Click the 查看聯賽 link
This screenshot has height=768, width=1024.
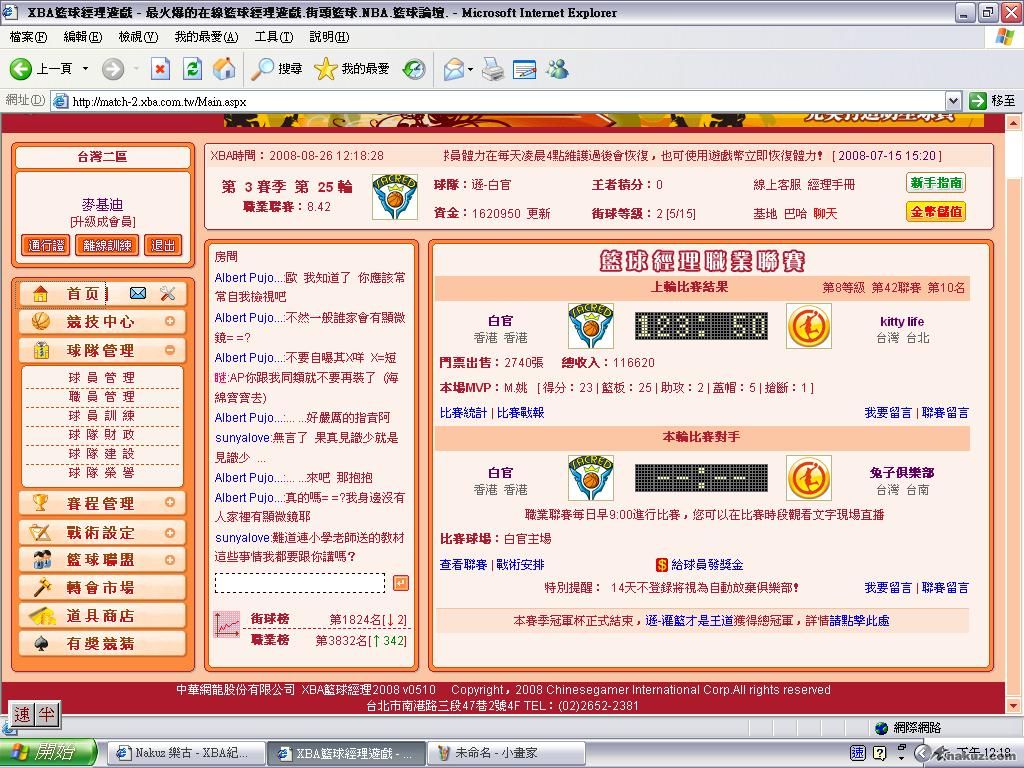click(463, 565)
